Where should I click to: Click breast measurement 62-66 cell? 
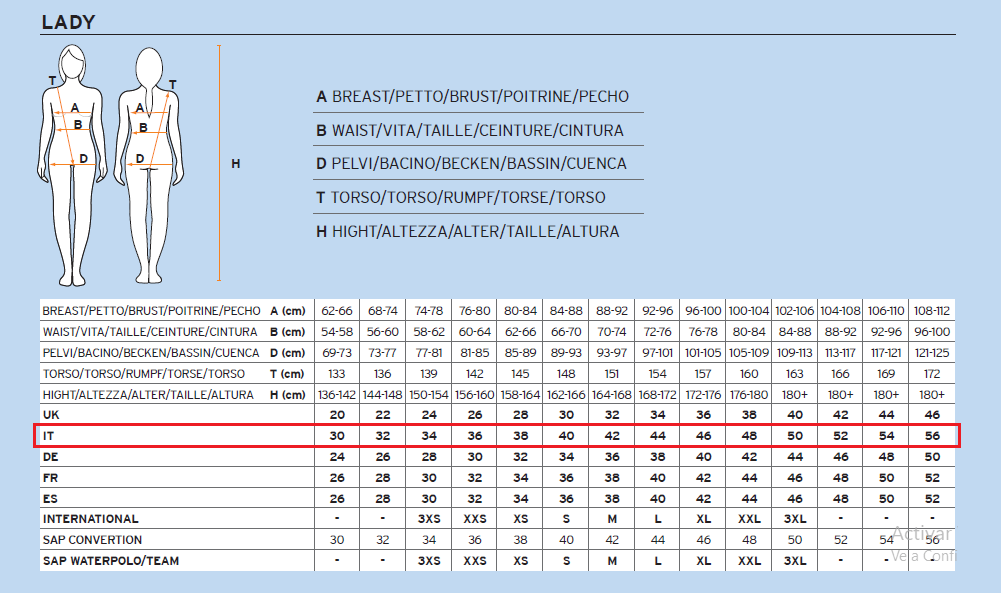pos(337,310)
